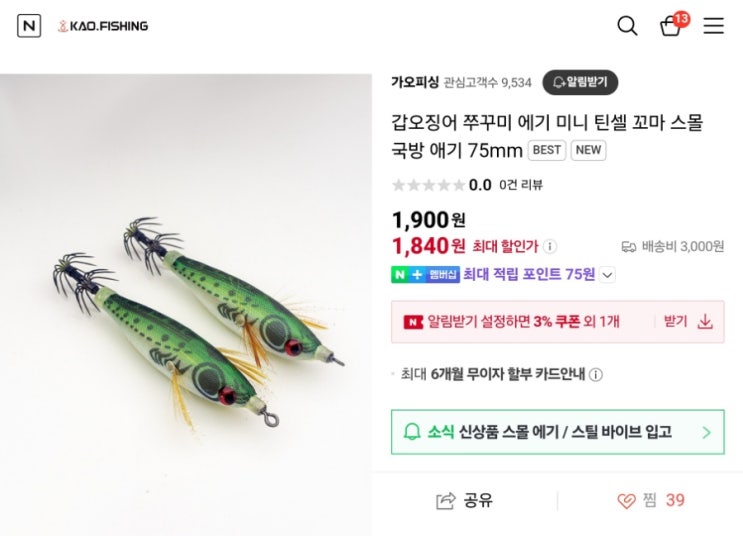Toggle the 찜 heart wishlist button
Screen dimensions: 743x536
627,501
